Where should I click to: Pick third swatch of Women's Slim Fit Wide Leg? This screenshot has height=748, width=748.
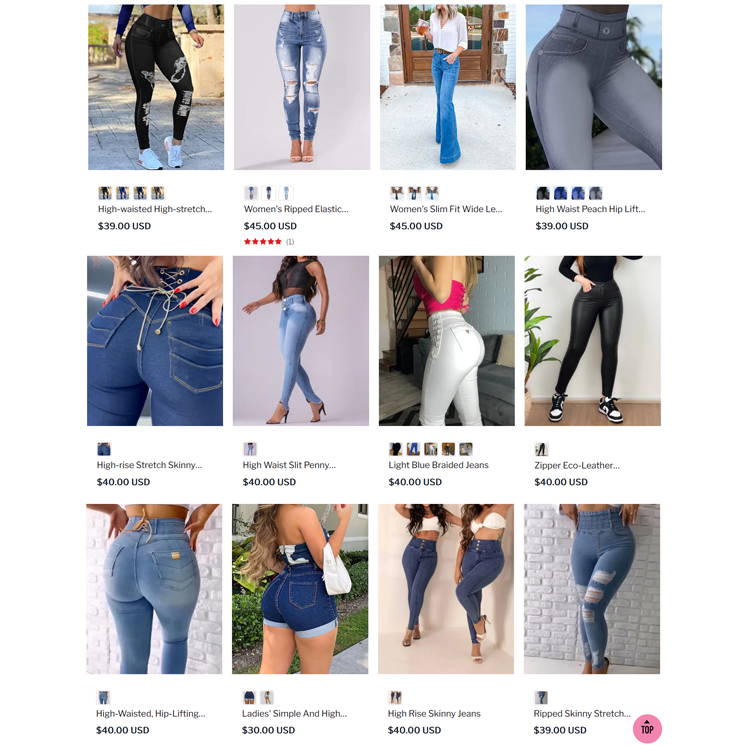[432, 193]
